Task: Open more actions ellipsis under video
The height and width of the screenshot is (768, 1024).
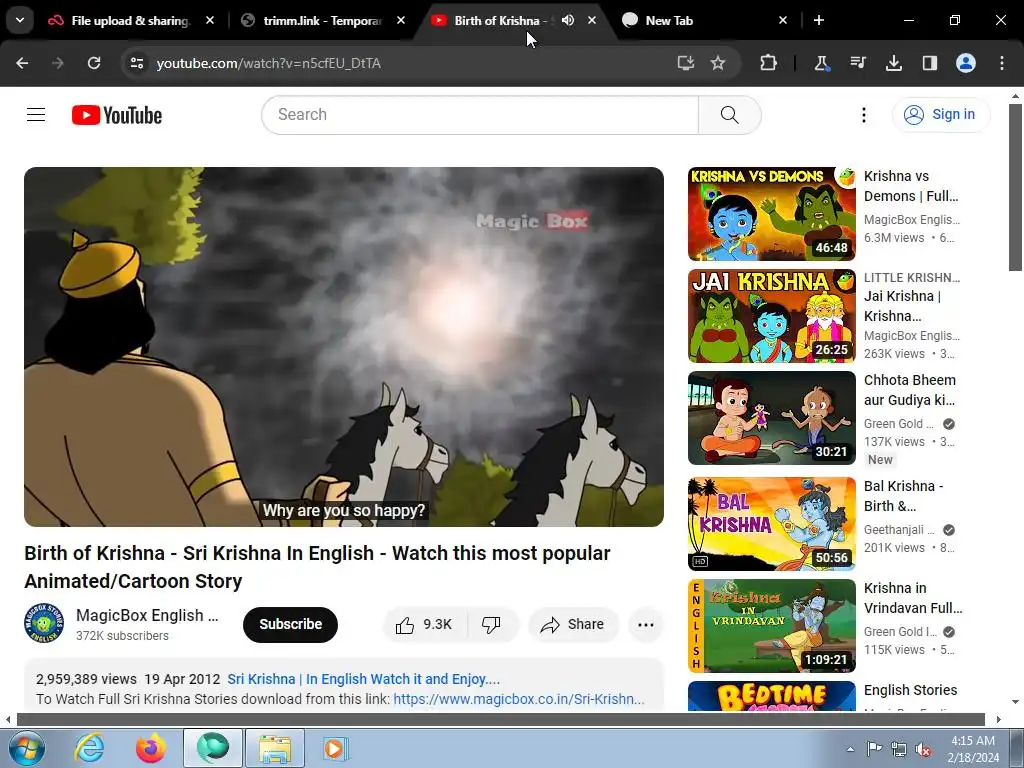Action: click(x=645, y=624)
